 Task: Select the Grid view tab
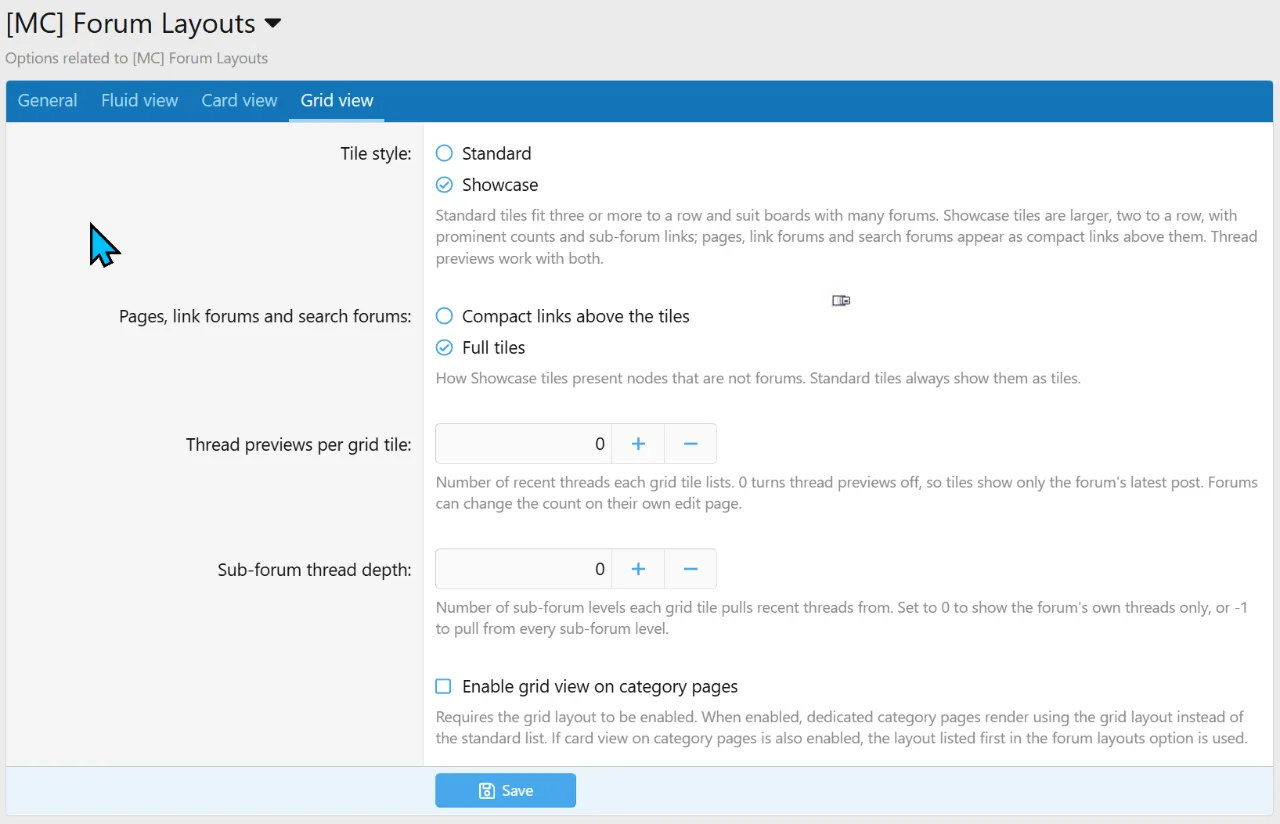point(337,100)
